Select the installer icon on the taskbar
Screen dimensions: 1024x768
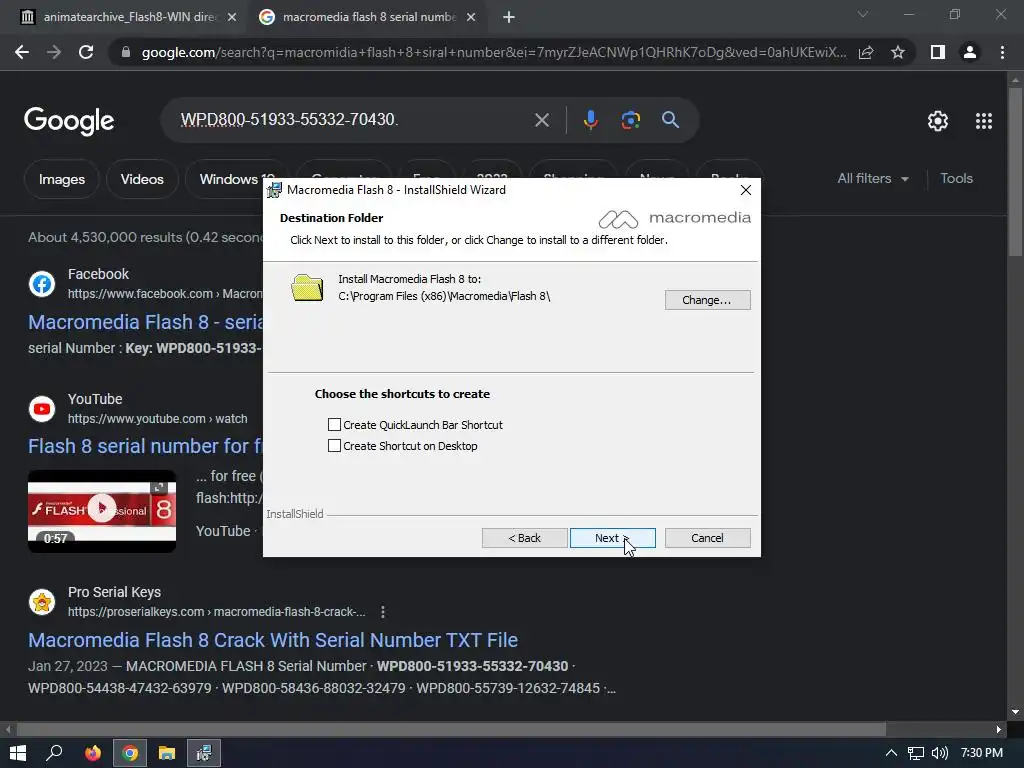point(204,753)
